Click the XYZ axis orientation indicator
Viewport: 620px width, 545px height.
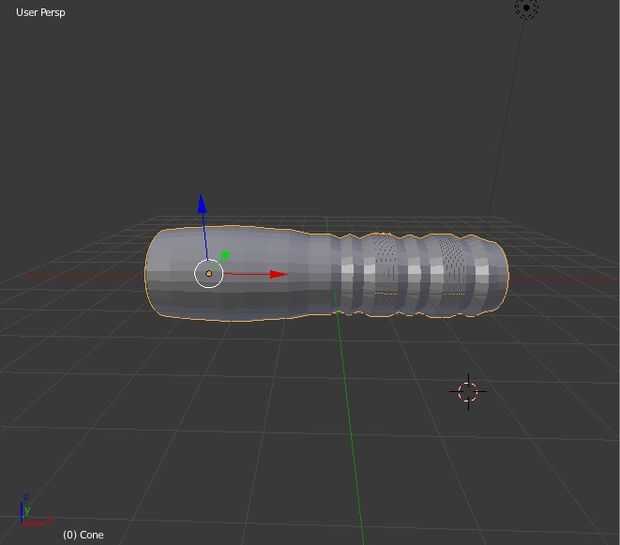(35, 512)
